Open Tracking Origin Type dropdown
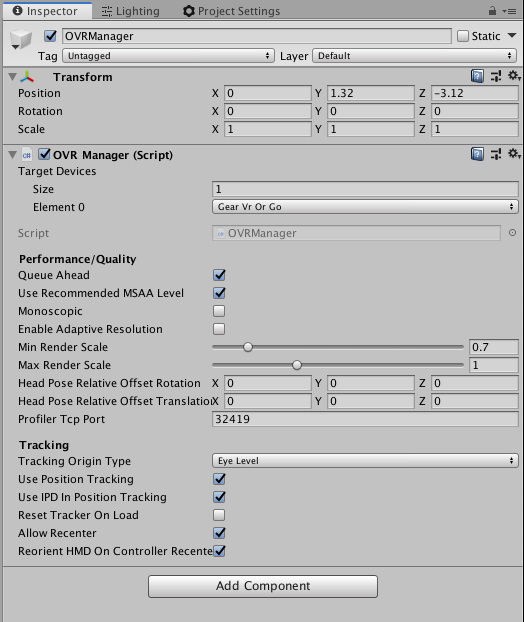 pyautogui.click(x=365, y=461)
